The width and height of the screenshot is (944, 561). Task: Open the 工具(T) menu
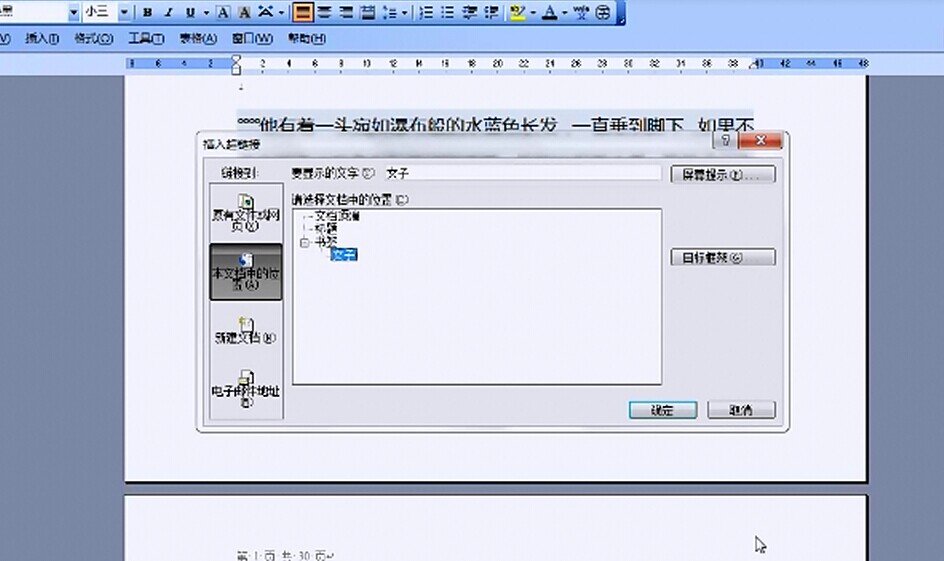[x=146, y=39]
